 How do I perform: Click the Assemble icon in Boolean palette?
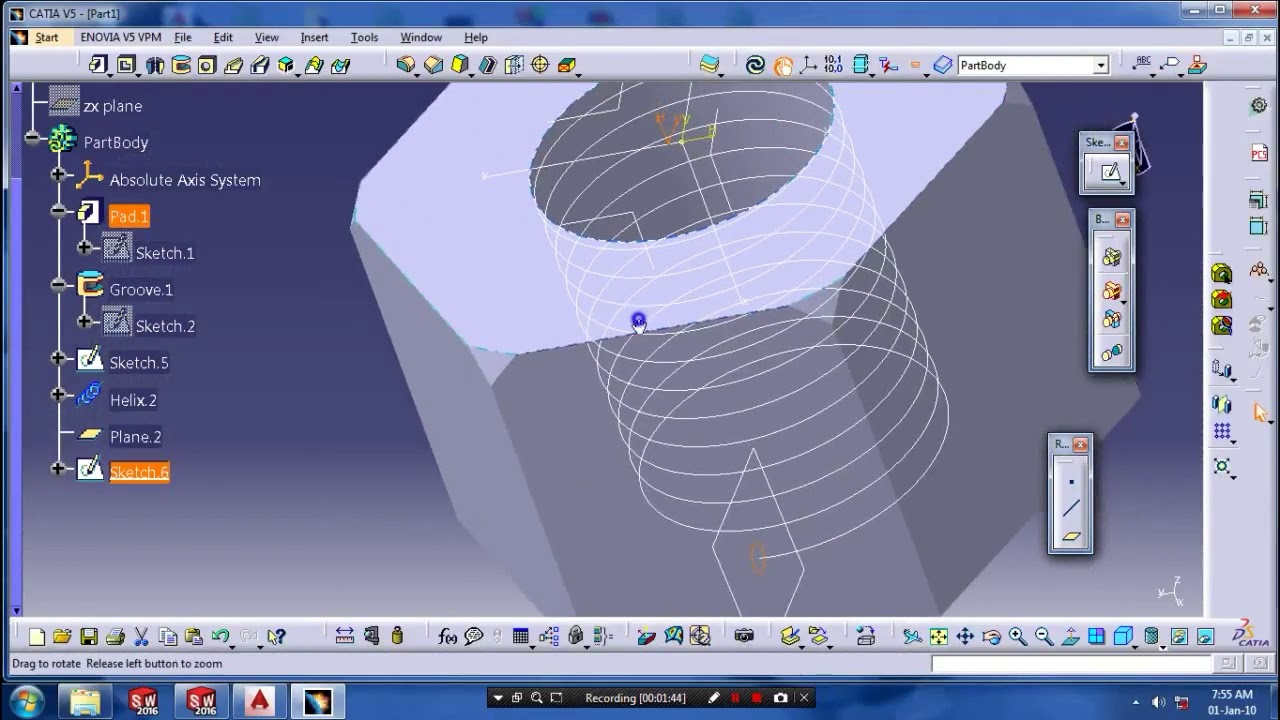1111,257
